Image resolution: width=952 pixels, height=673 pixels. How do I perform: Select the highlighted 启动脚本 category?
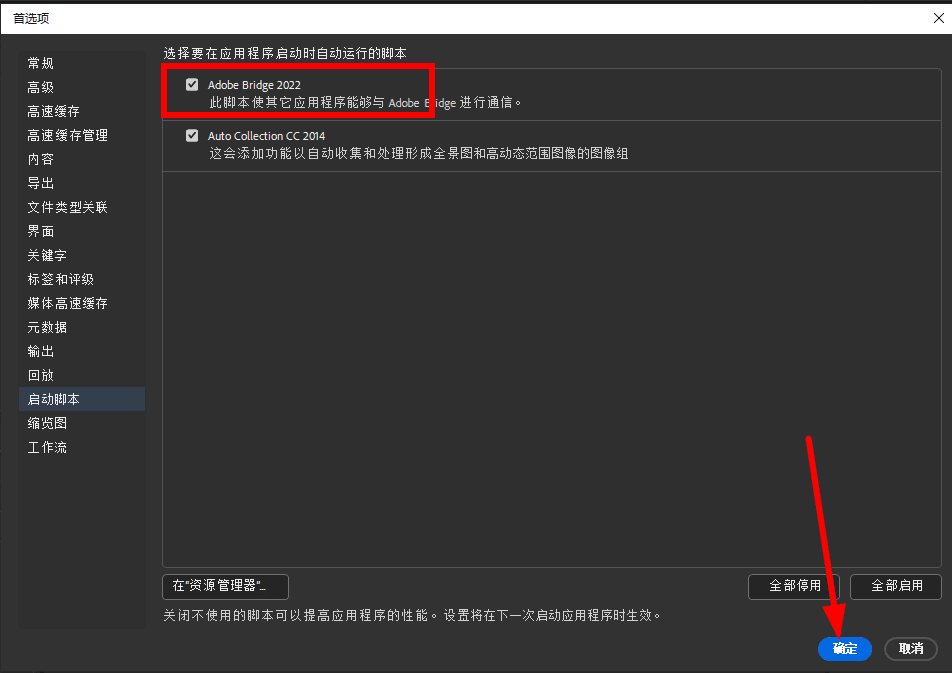(82, 399)
